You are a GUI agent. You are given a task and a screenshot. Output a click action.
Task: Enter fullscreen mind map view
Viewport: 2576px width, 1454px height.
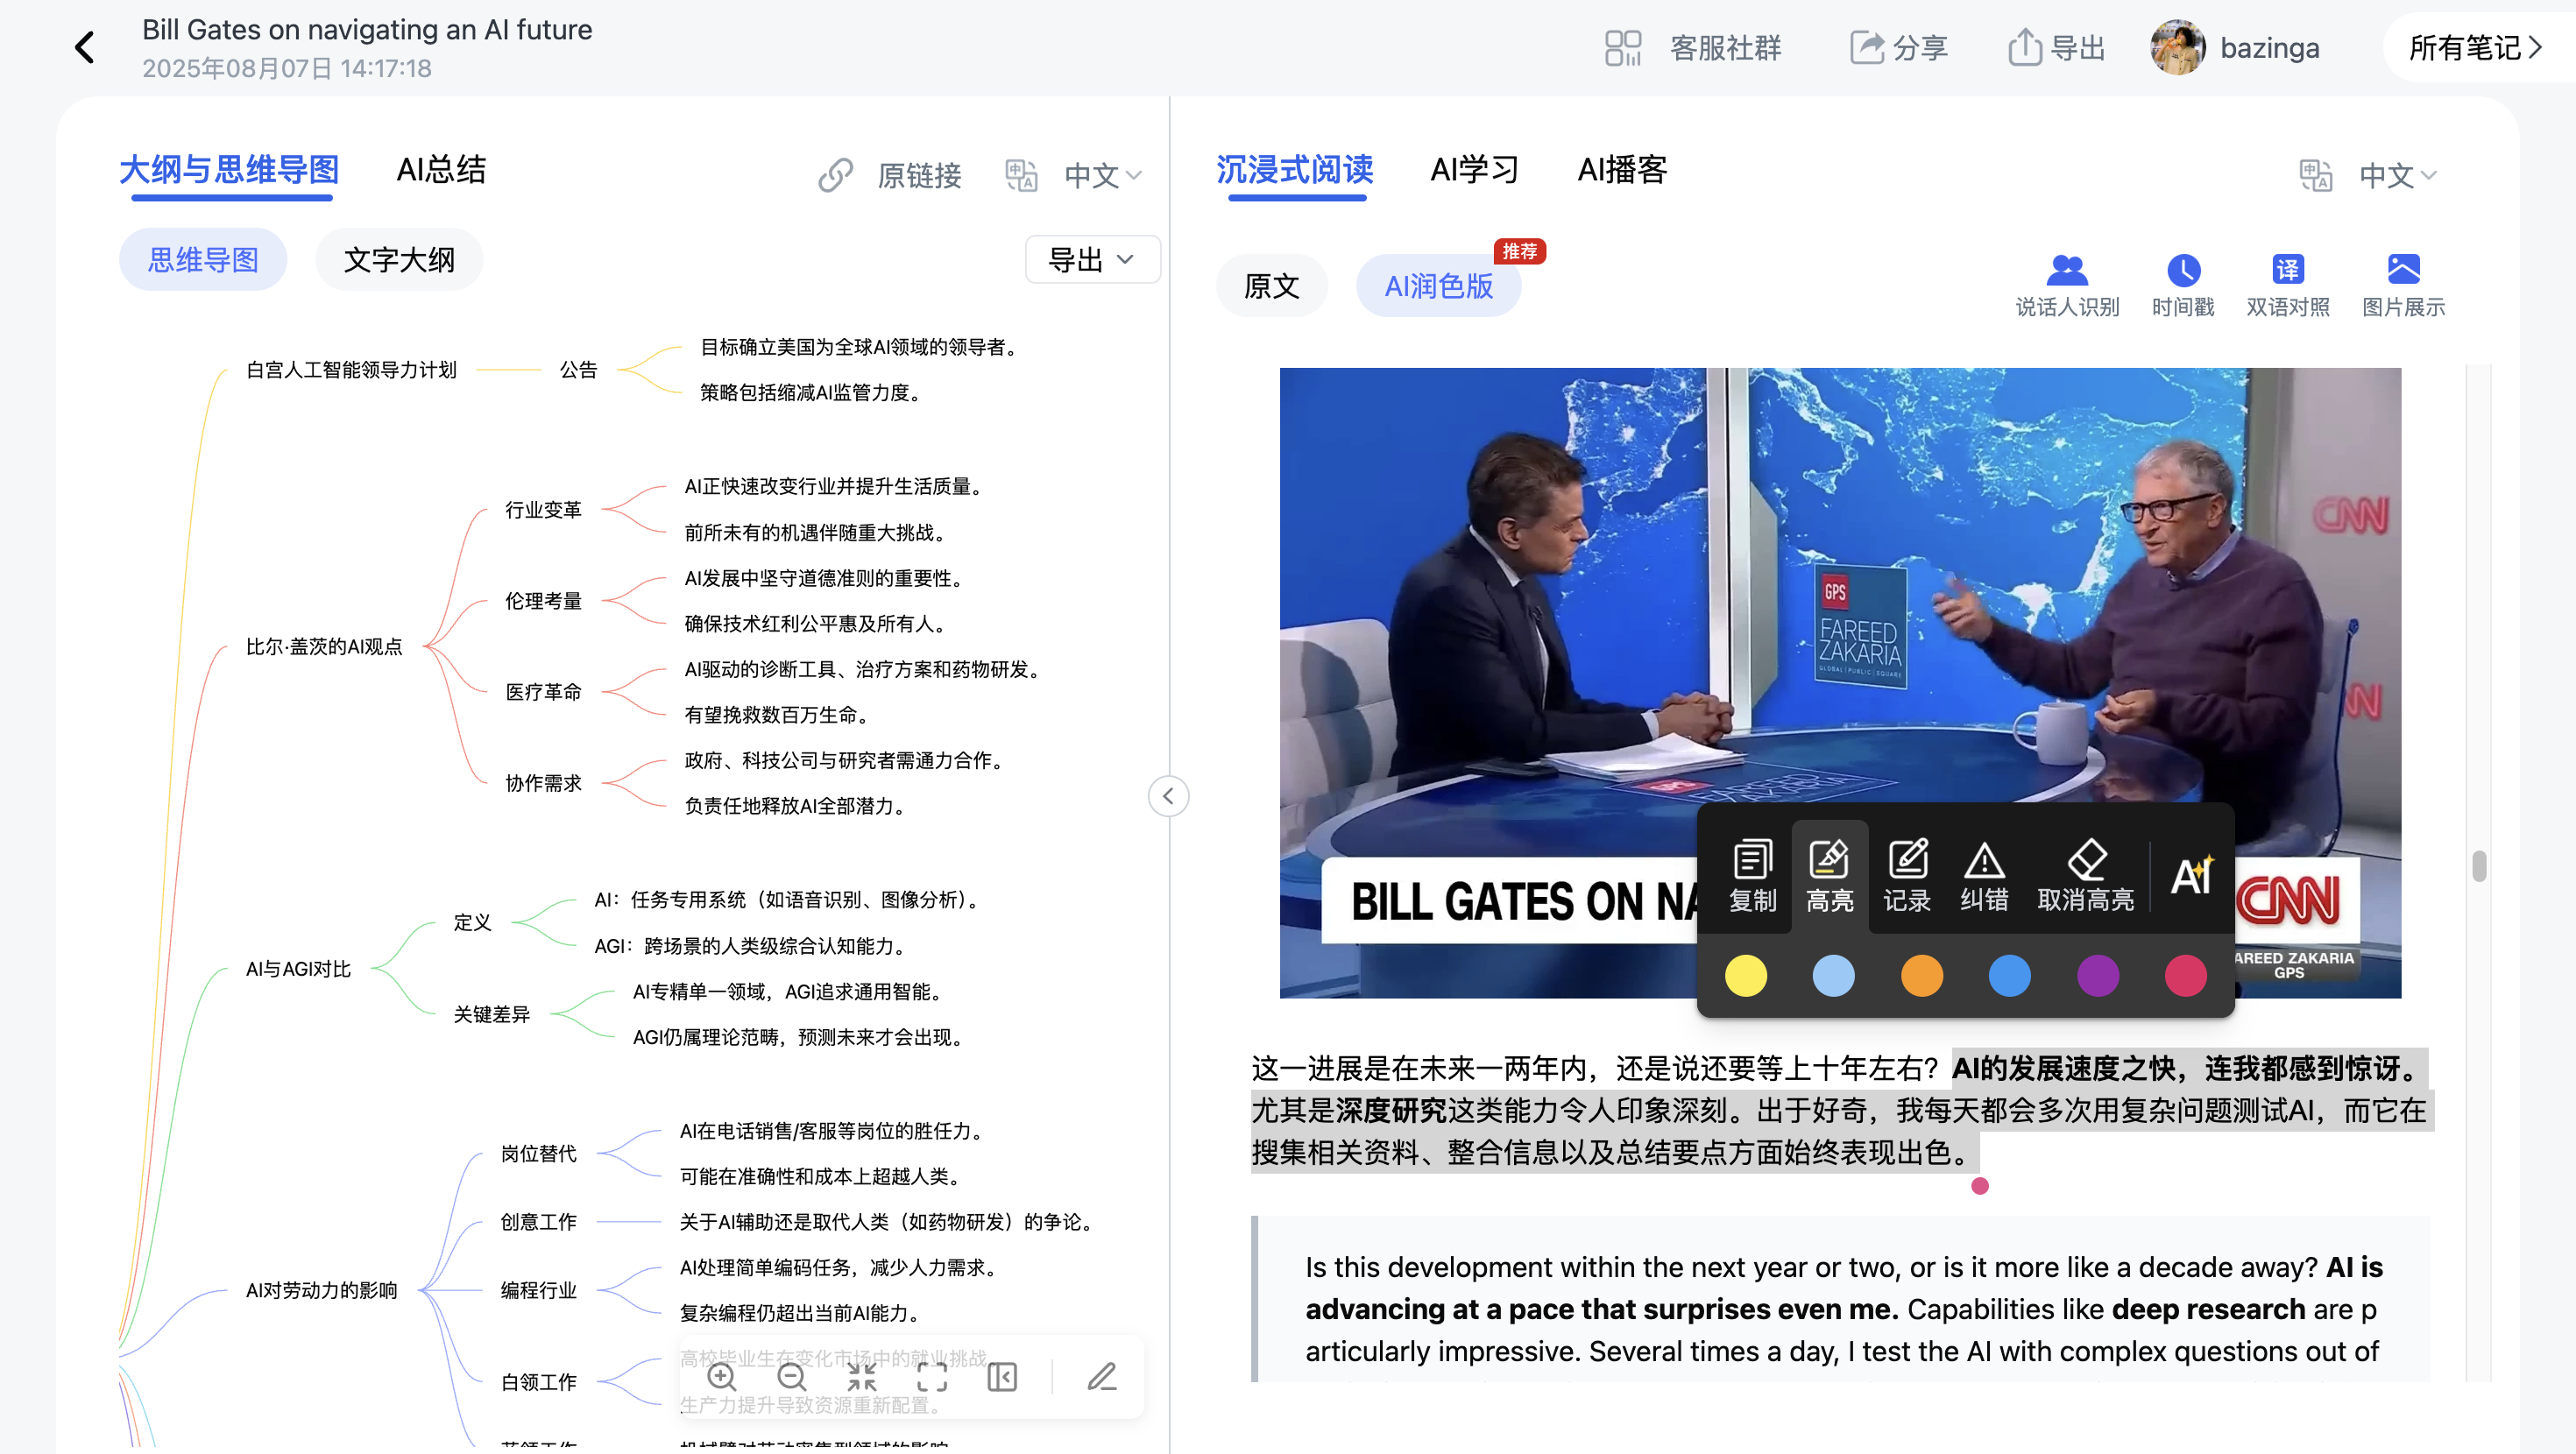point(932,1377)
